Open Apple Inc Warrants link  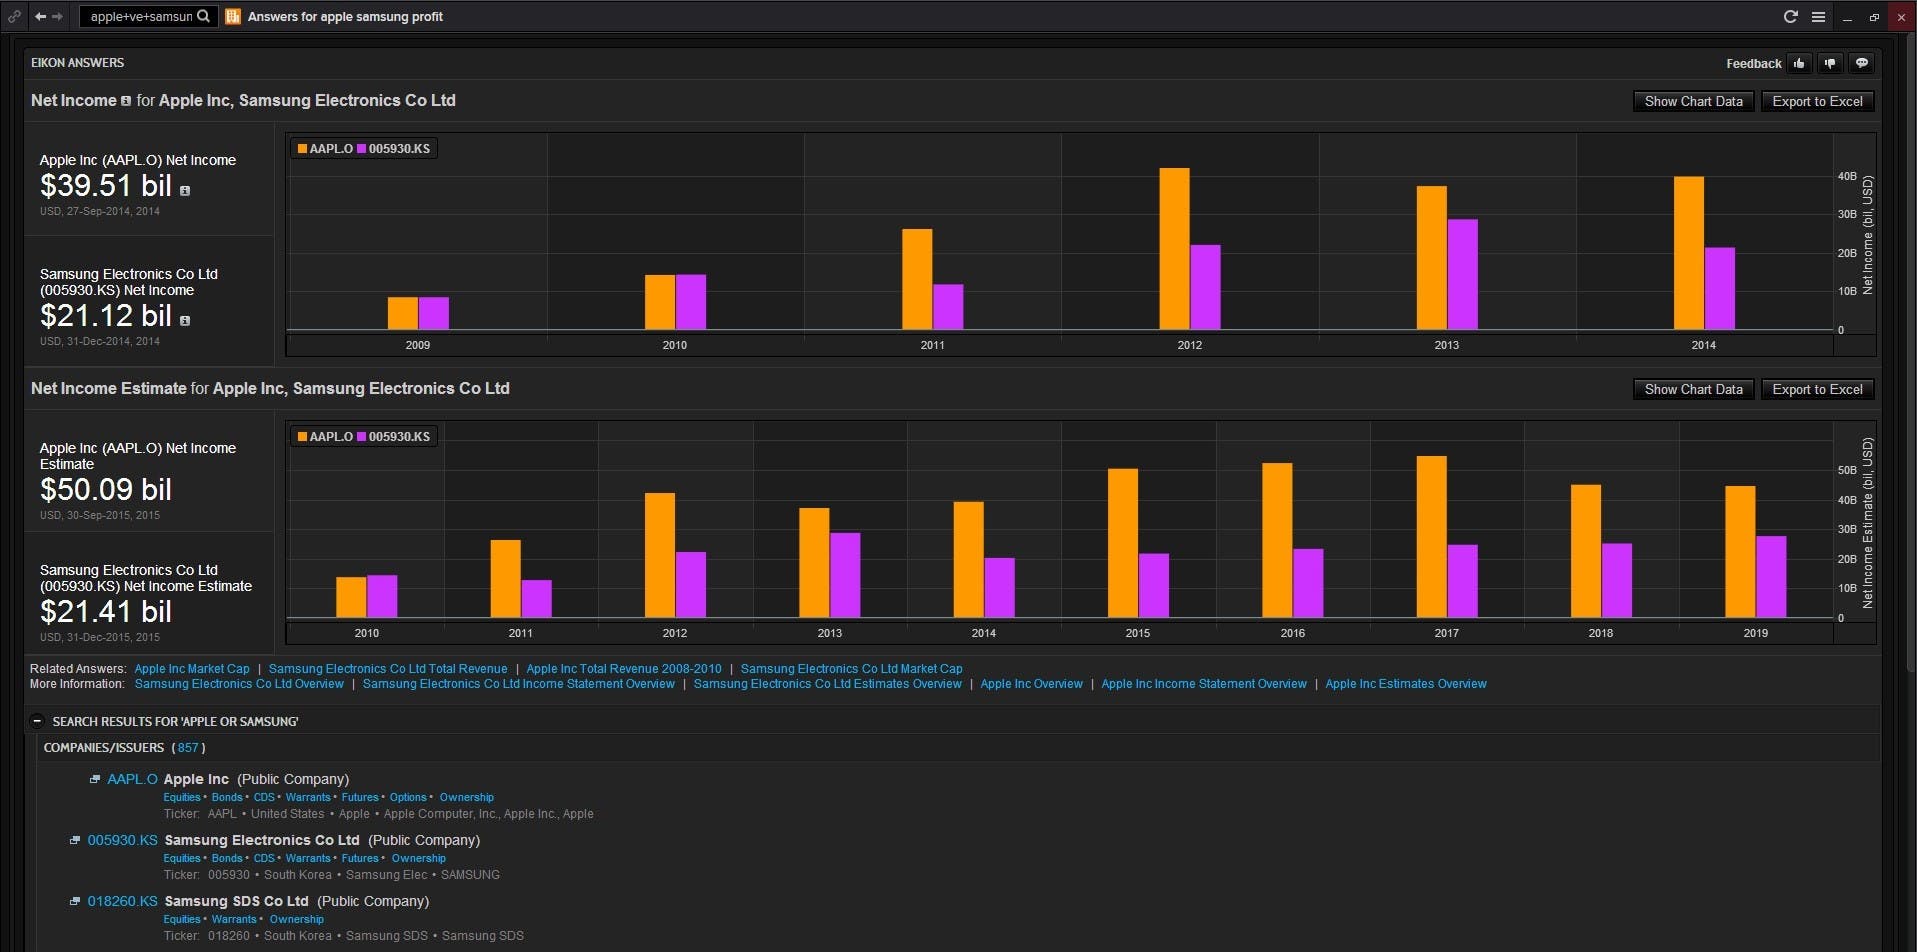click(308, 797)
